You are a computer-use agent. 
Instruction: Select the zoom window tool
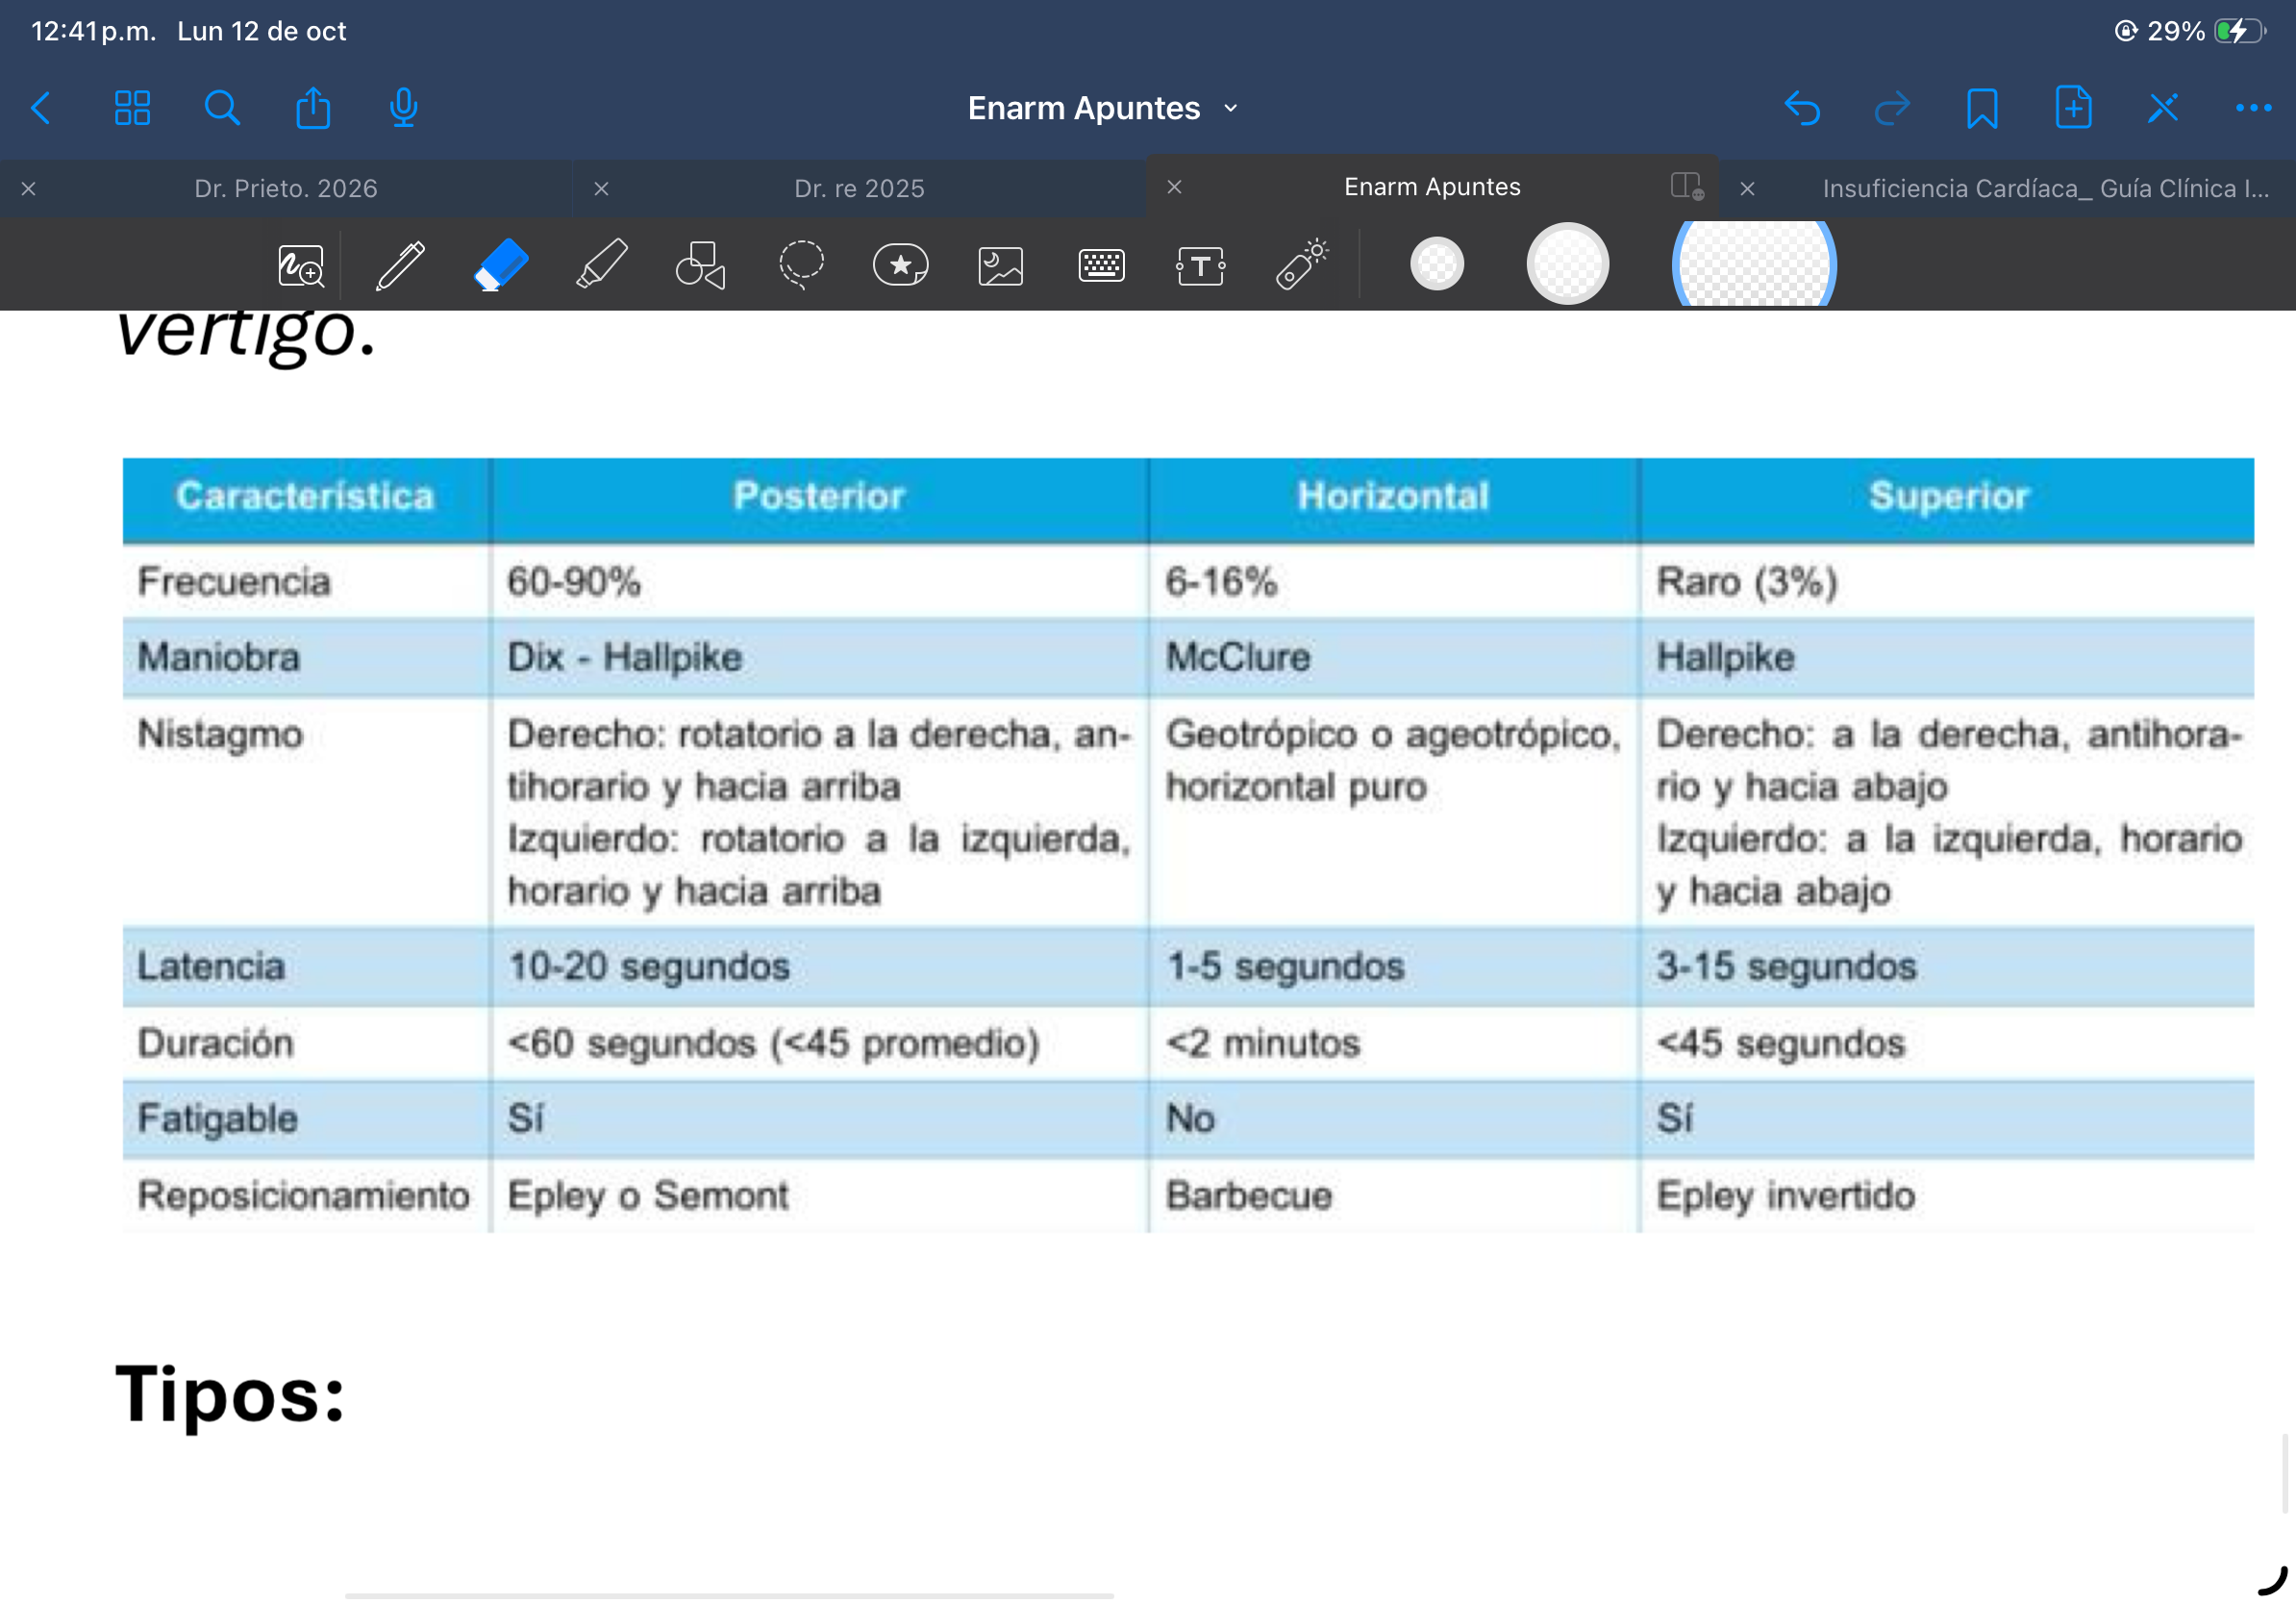click(301, 266)
